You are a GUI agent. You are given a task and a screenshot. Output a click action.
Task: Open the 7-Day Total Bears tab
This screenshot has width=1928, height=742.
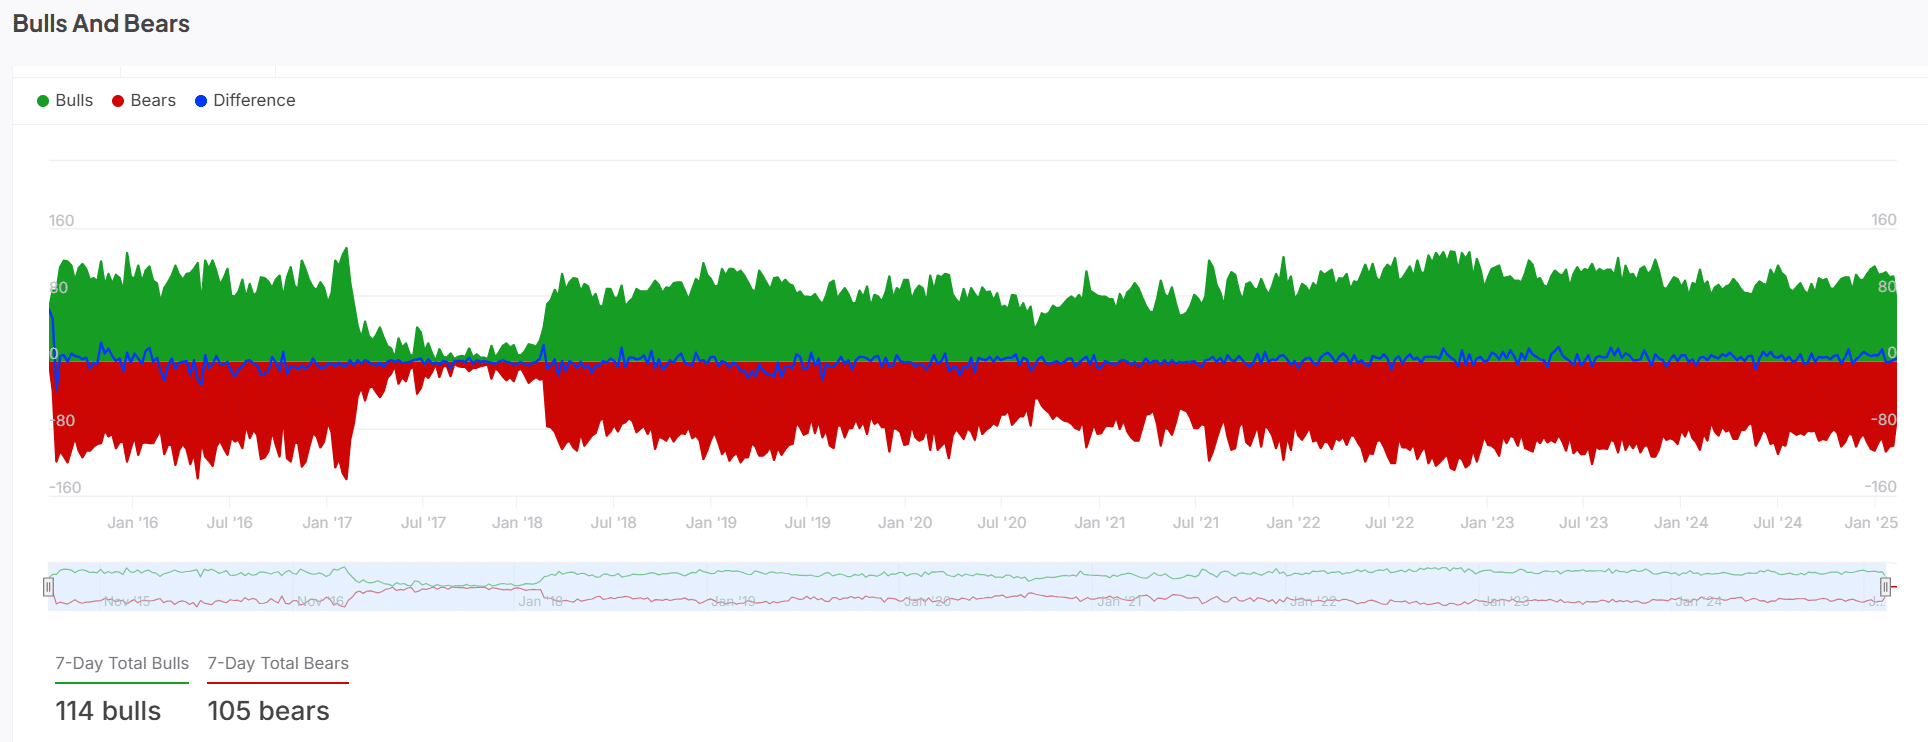coord(278,664)
